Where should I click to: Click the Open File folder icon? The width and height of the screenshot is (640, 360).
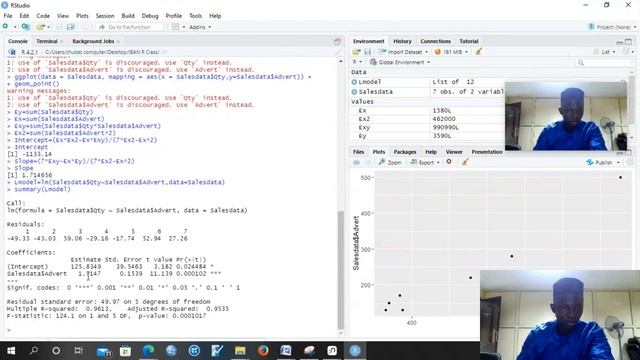pos(40,27)
